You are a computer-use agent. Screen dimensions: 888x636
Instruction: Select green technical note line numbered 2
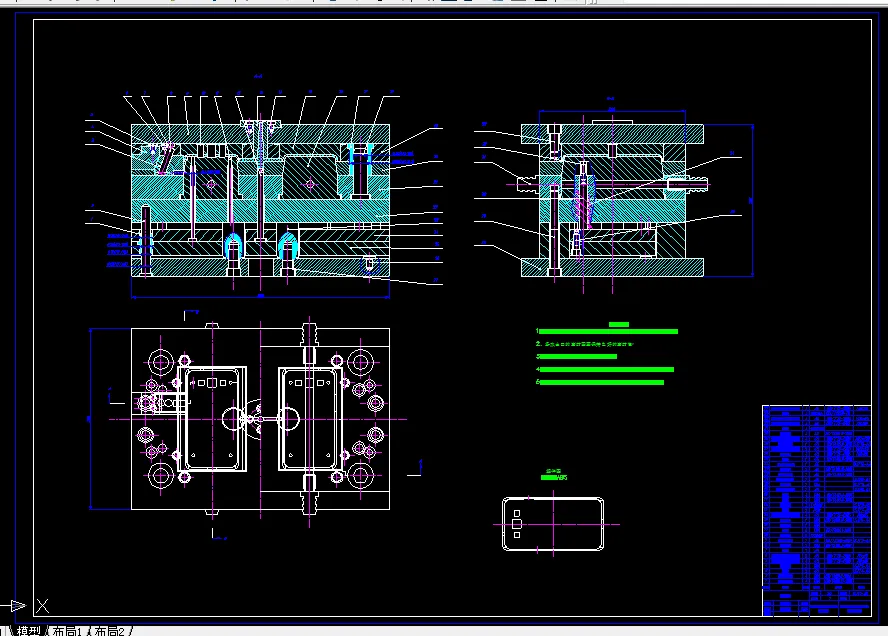[585, 344]
